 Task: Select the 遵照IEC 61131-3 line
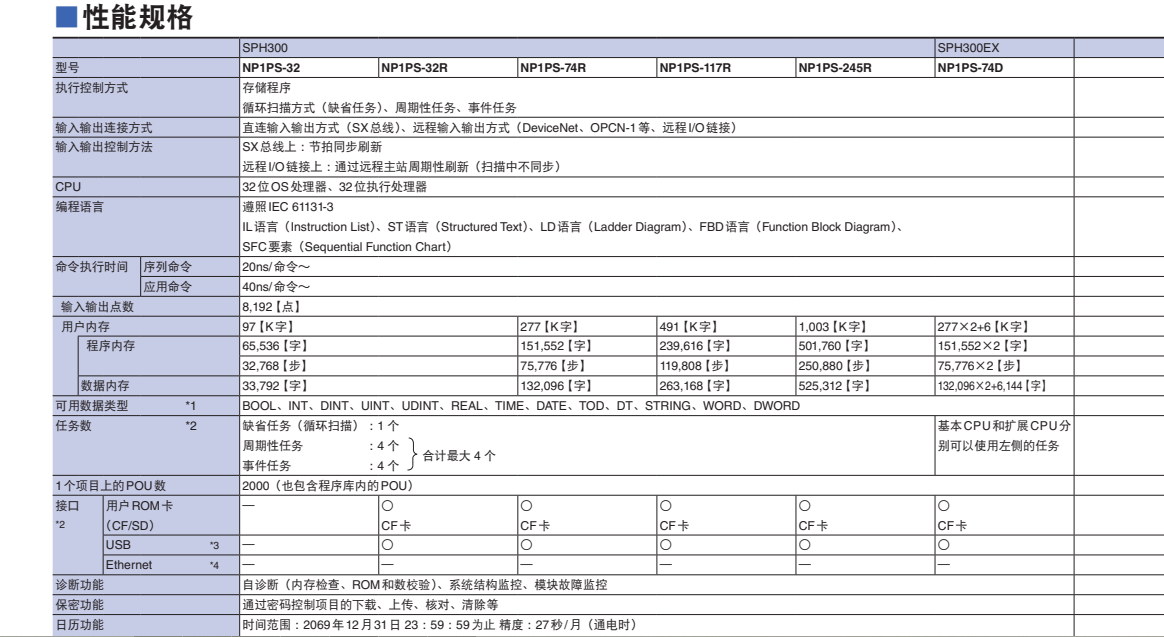click(x=288, y=207)
